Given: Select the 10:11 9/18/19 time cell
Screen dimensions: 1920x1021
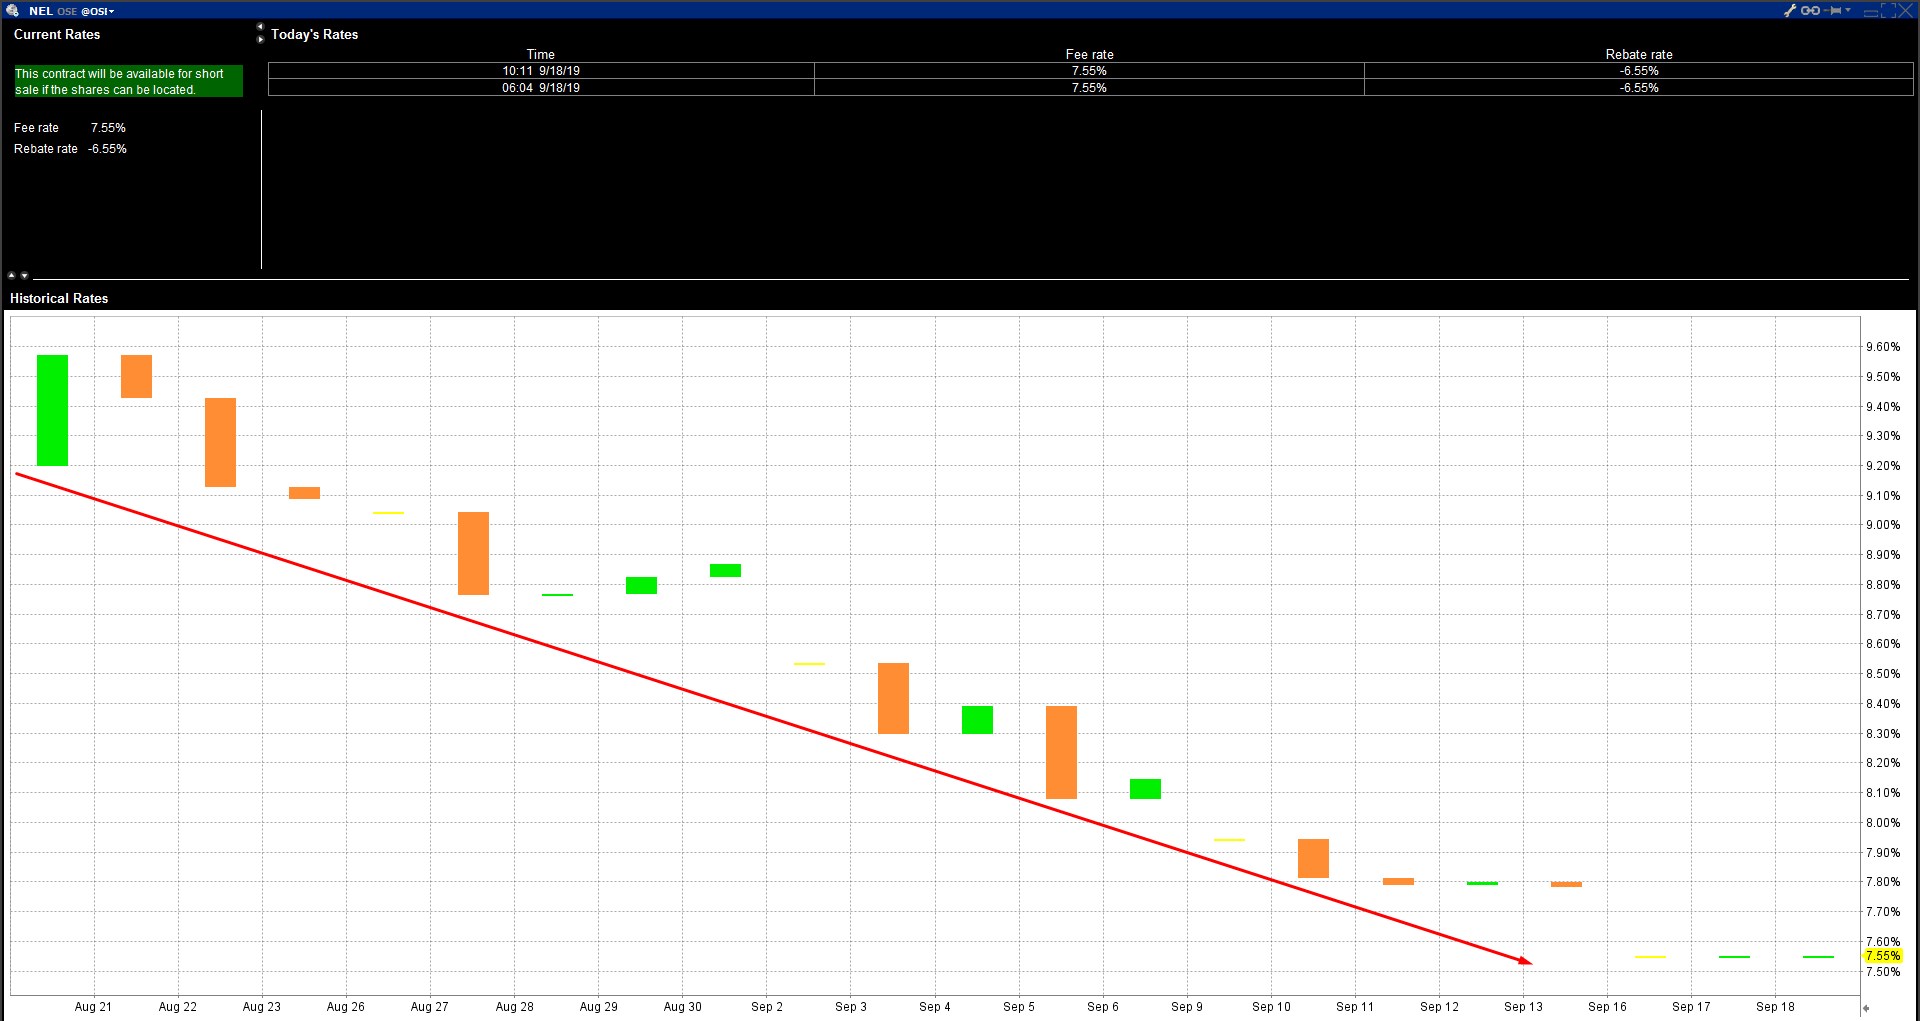Looking at the screenshot, I should pos(541,71).
